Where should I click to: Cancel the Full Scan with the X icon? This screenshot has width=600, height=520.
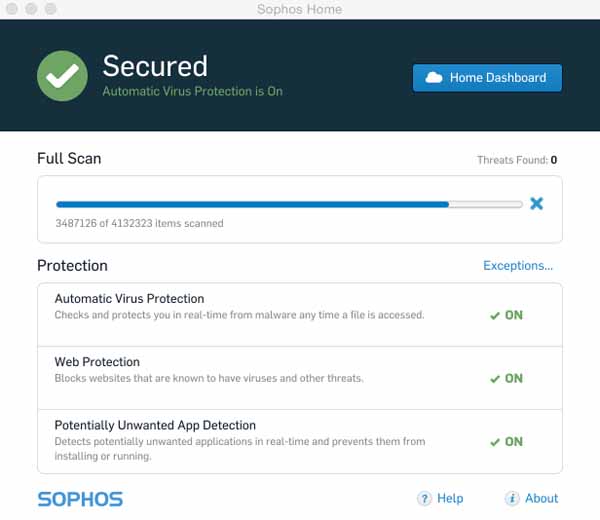click(536, 204)
